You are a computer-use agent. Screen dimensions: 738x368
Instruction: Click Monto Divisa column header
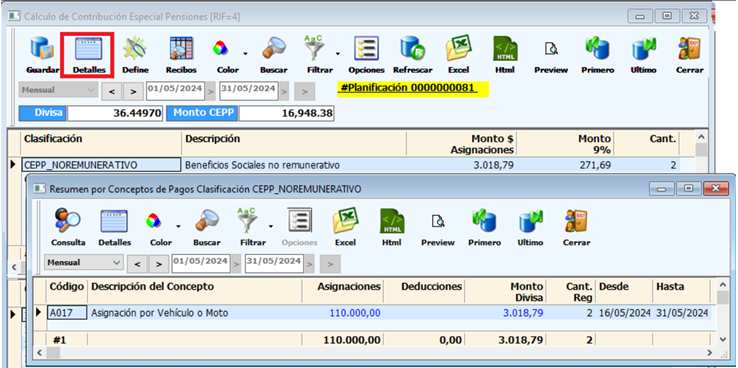click(x=505, y=291)
